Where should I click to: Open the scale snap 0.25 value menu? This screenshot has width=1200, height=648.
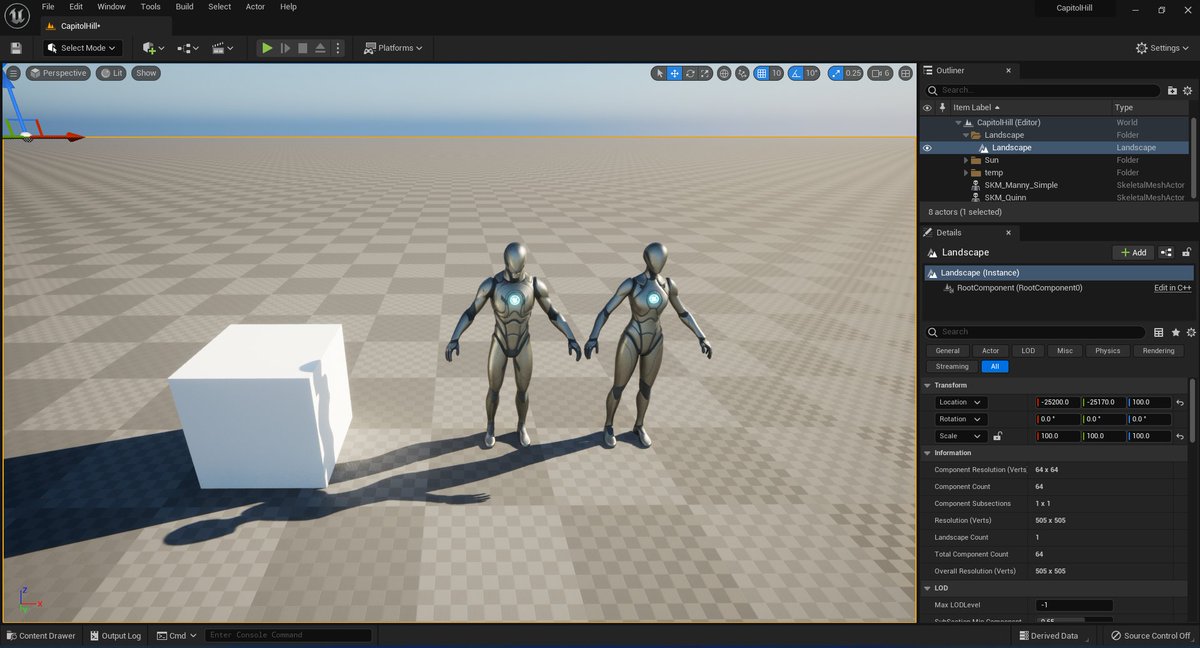coord(853,73)
